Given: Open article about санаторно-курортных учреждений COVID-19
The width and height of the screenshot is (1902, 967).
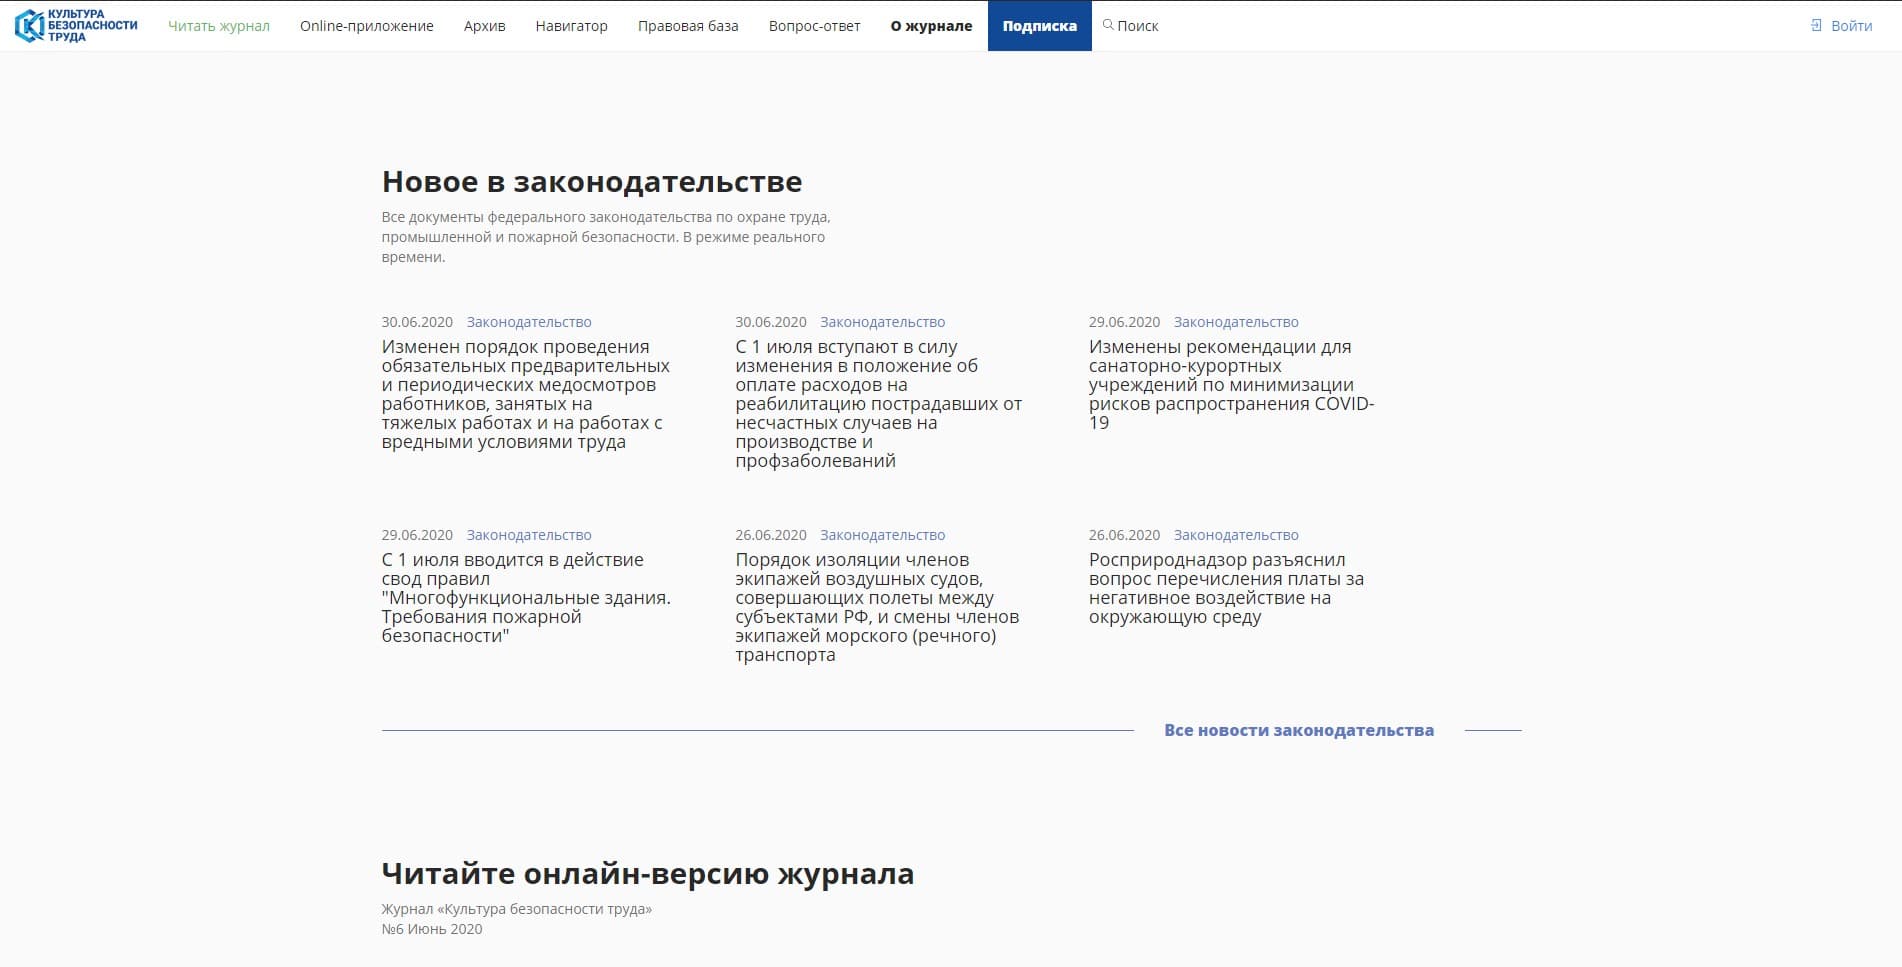Looking at the screenshot, I should tap(1232, 385).
